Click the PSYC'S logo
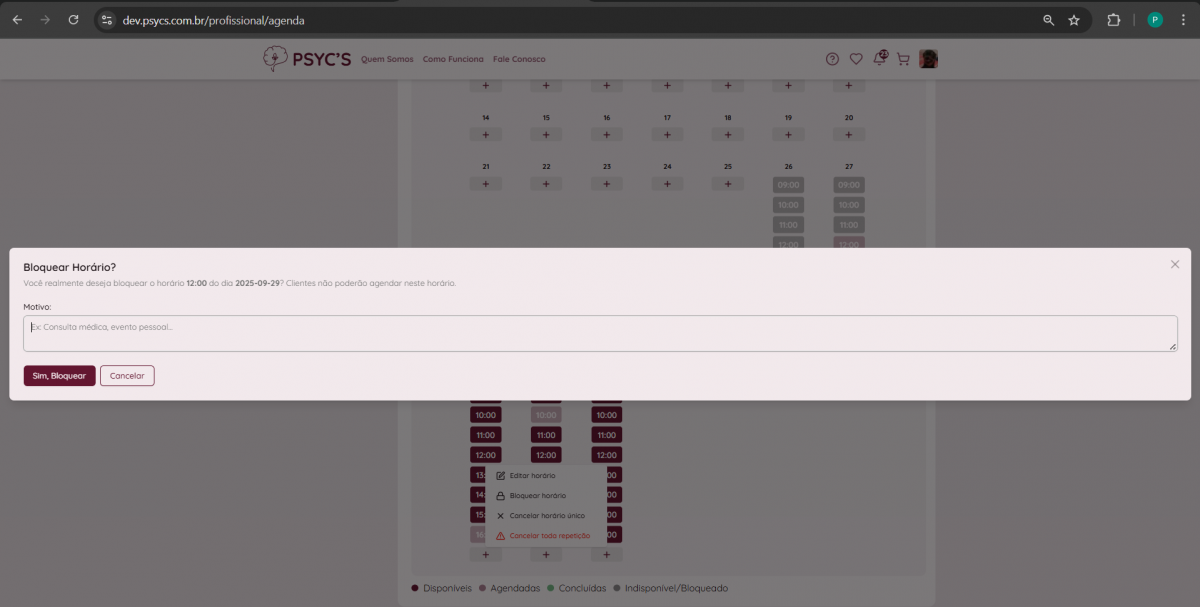Viewport: 1200px width, 607px height. pyautogui.click(x=307, y=59)
